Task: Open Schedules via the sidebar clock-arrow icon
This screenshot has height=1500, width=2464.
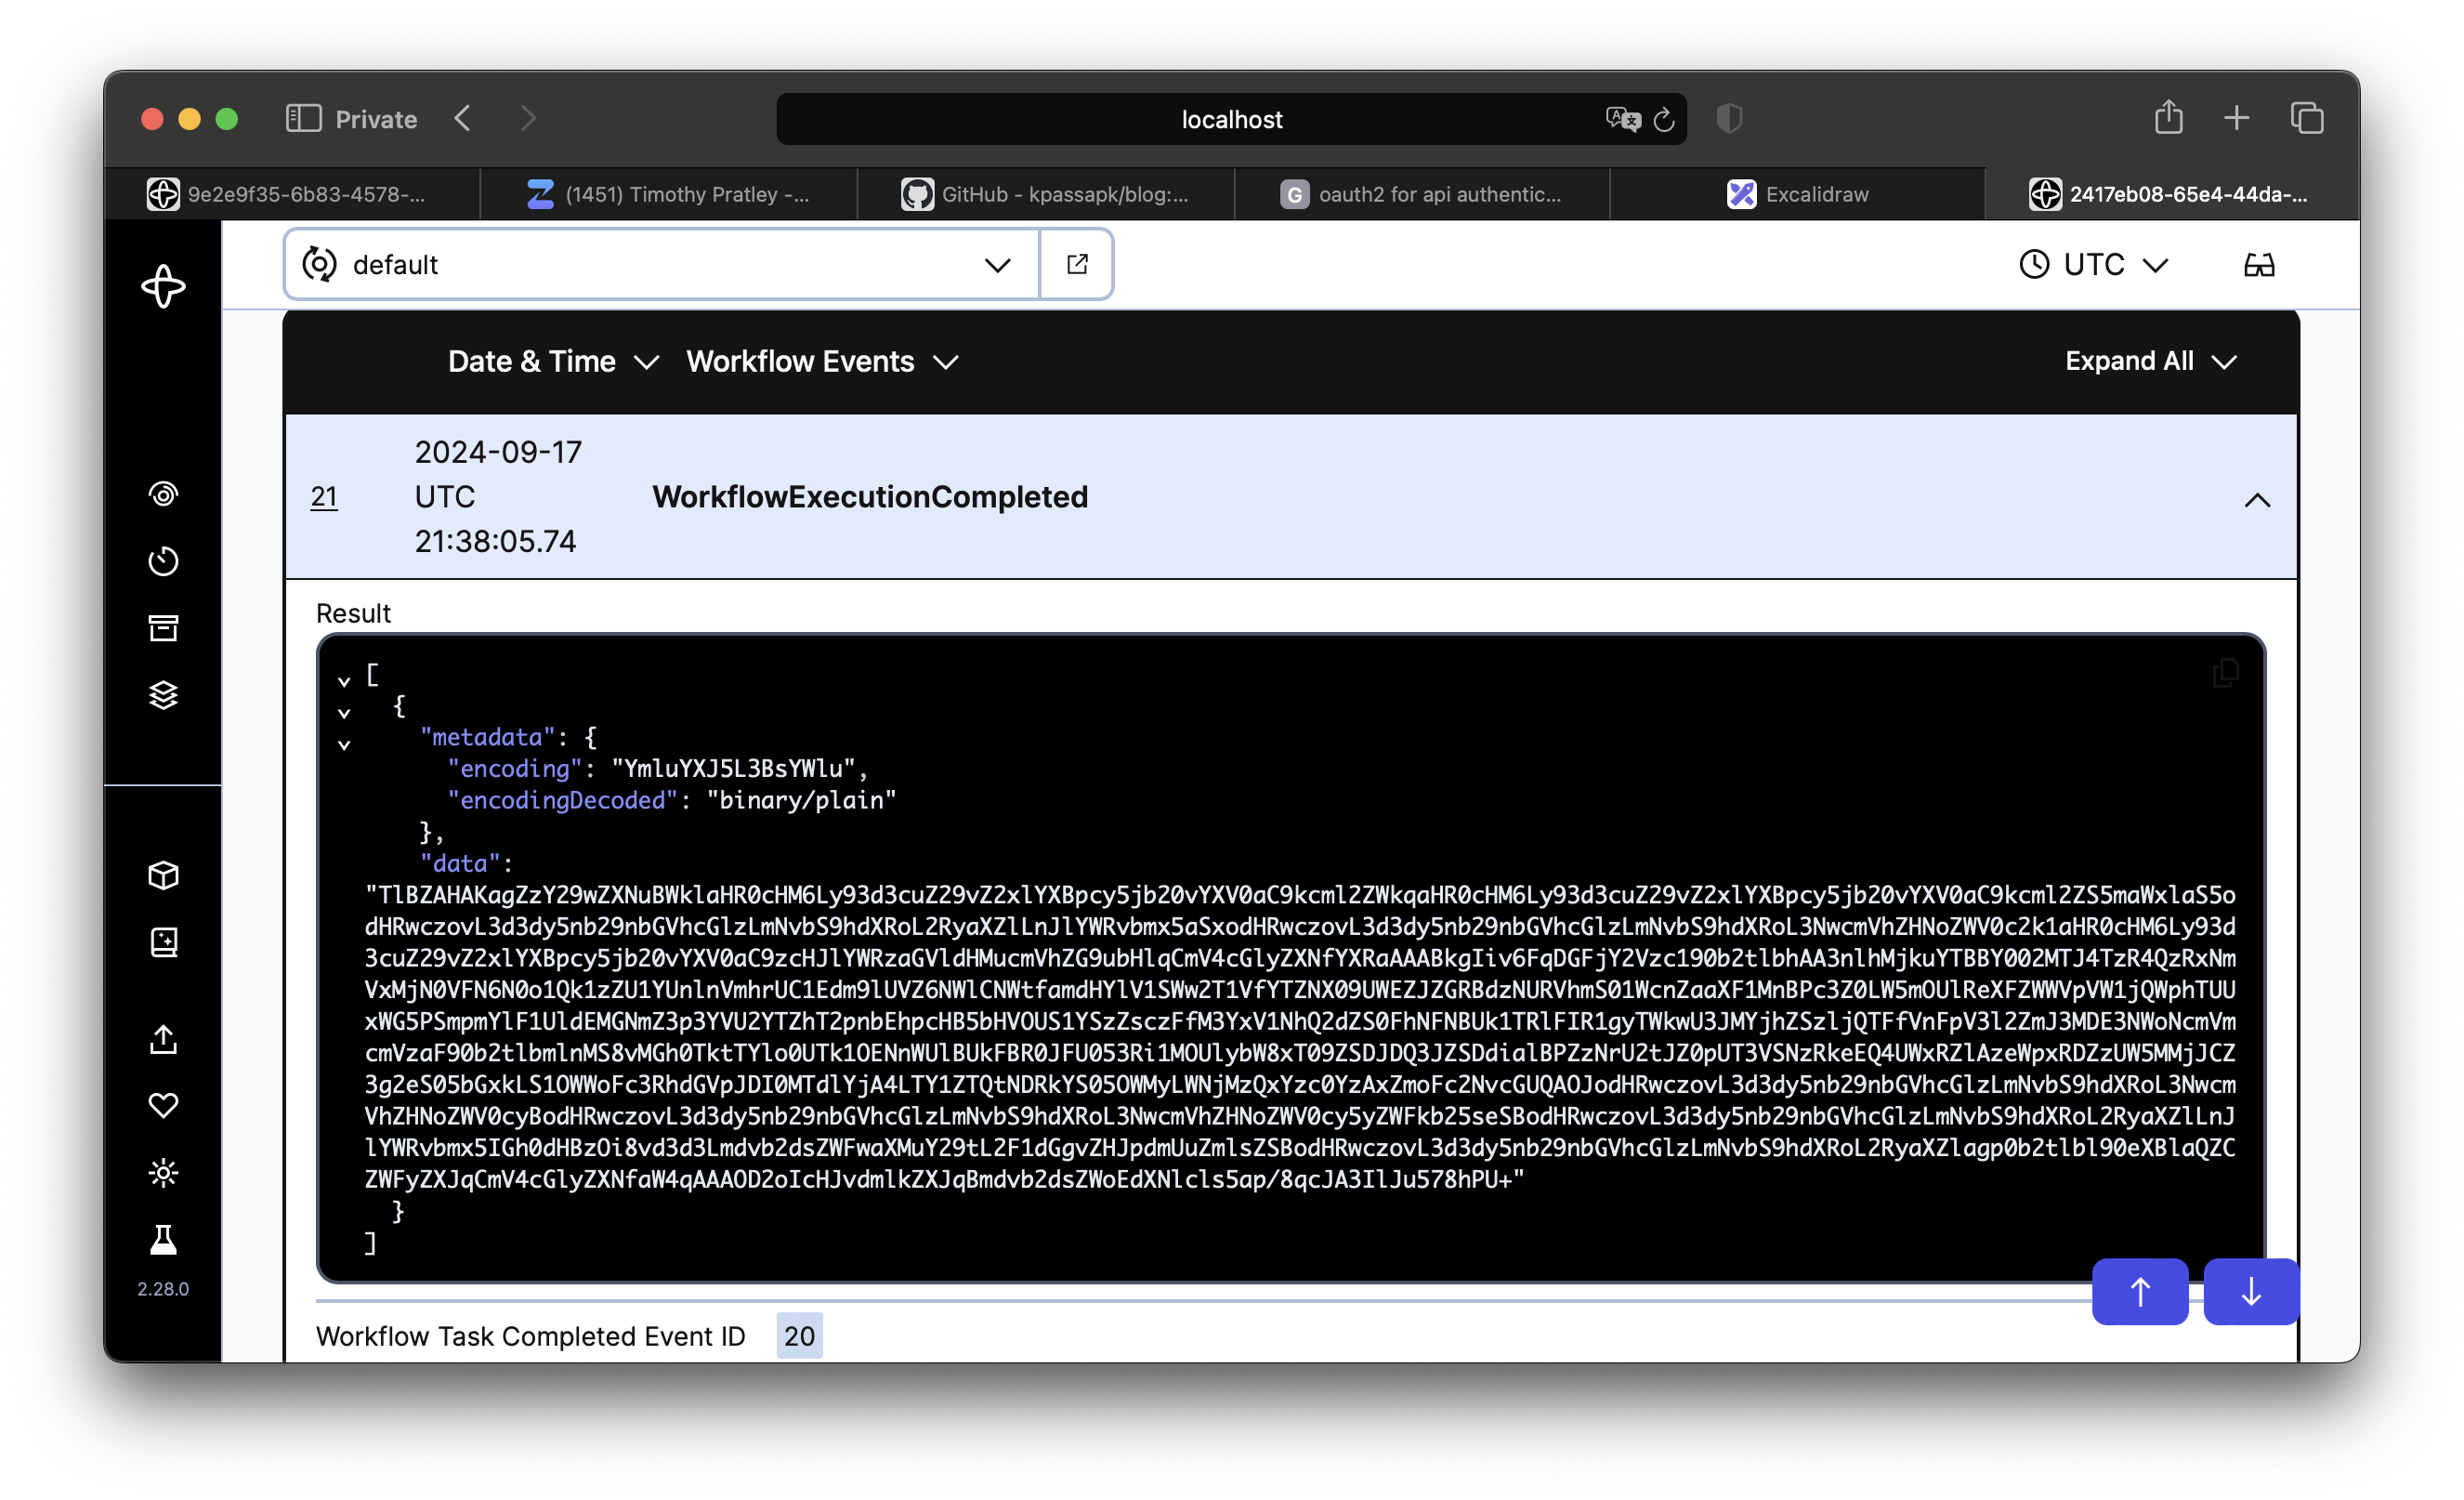Action: 163,561
